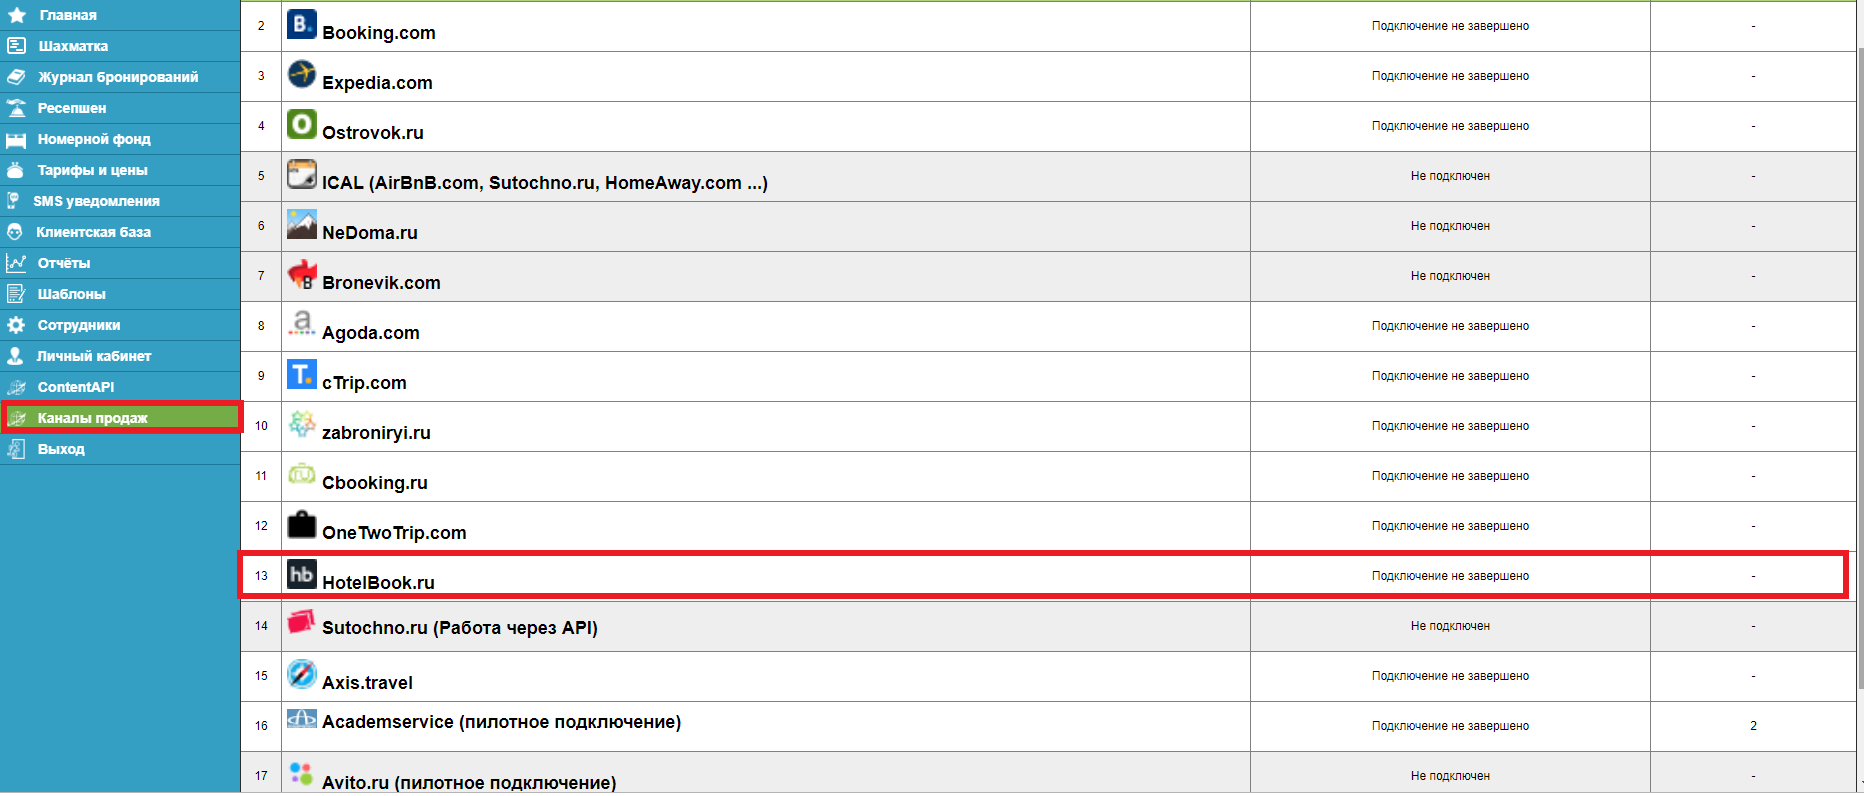1864x796 pixels.
Task: Click OneTwoTrip.com channel name
Action: click(394, 533)
